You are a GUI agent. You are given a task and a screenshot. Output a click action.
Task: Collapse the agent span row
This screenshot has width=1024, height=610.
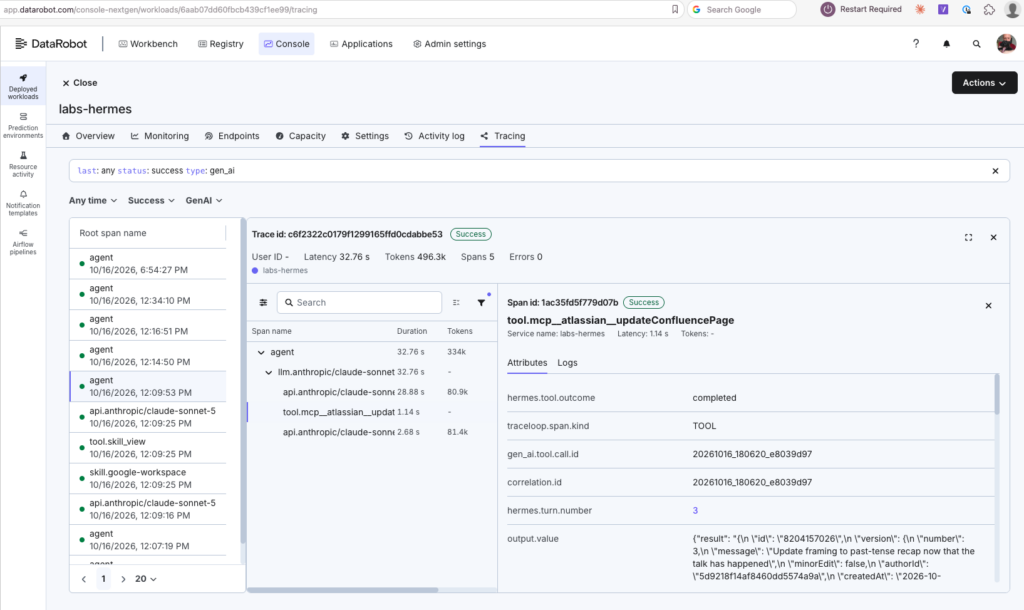pos(261,352)
